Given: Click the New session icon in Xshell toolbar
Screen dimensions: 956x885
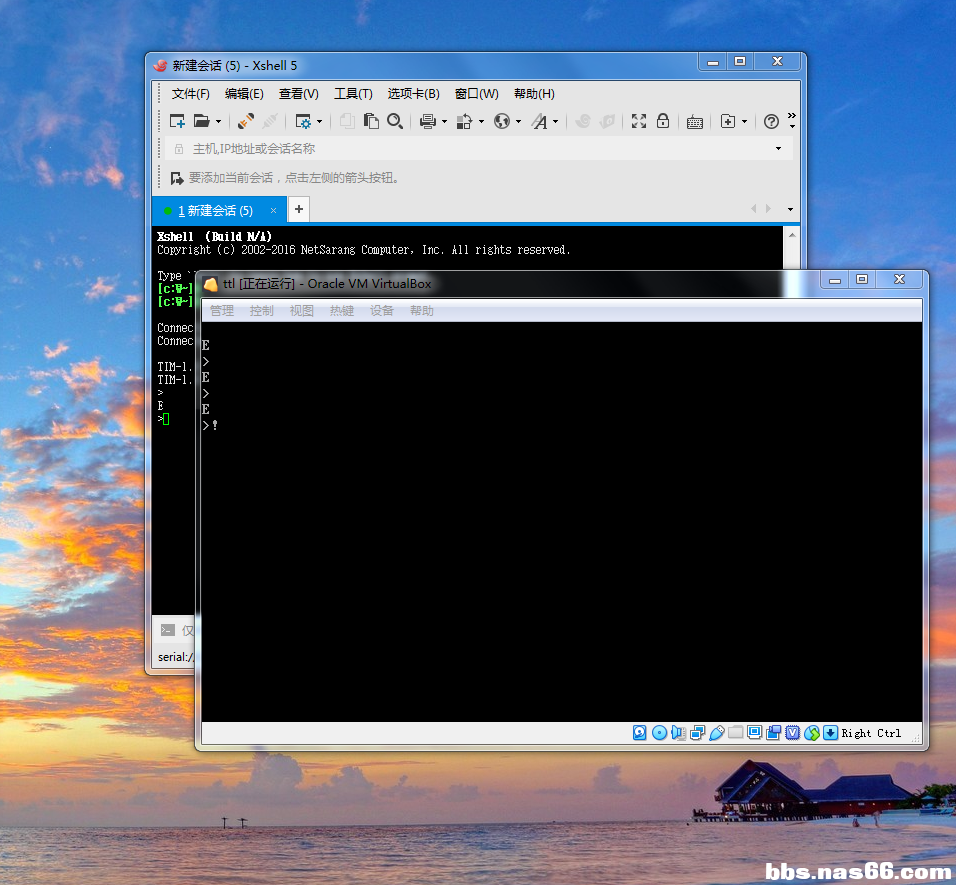Looking at the screenshot, I should click(177, 121).
